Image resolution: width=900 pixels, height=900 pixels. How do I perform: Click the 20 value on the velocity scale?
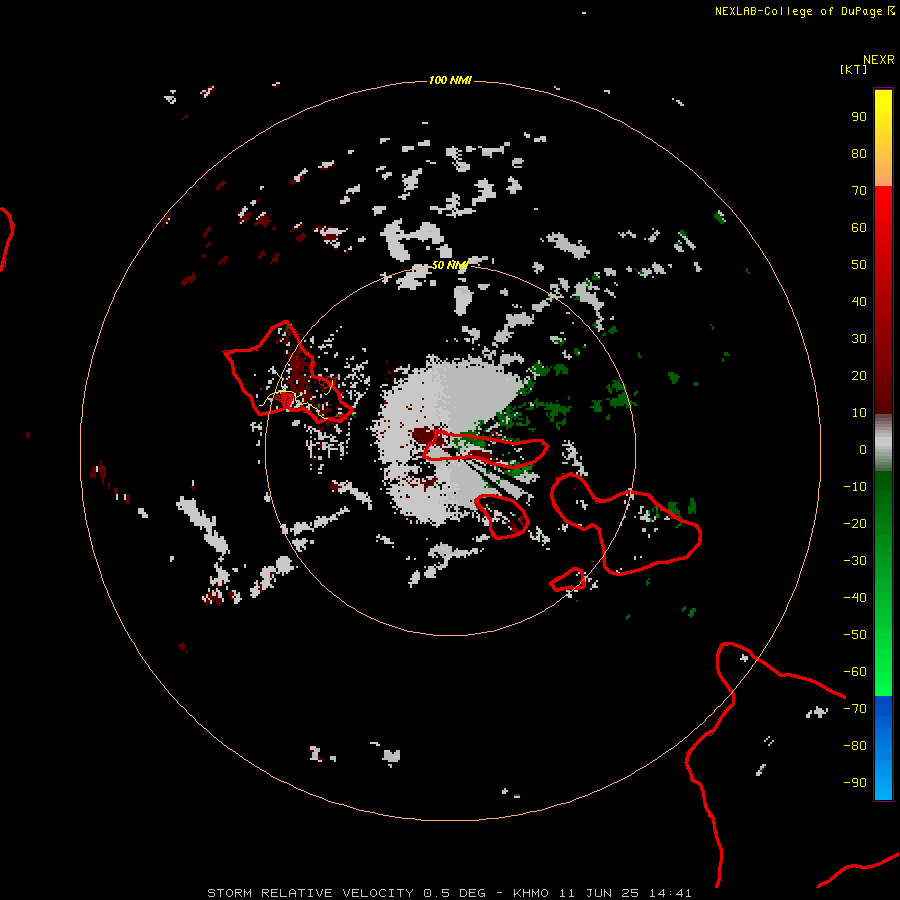(859, 376)
